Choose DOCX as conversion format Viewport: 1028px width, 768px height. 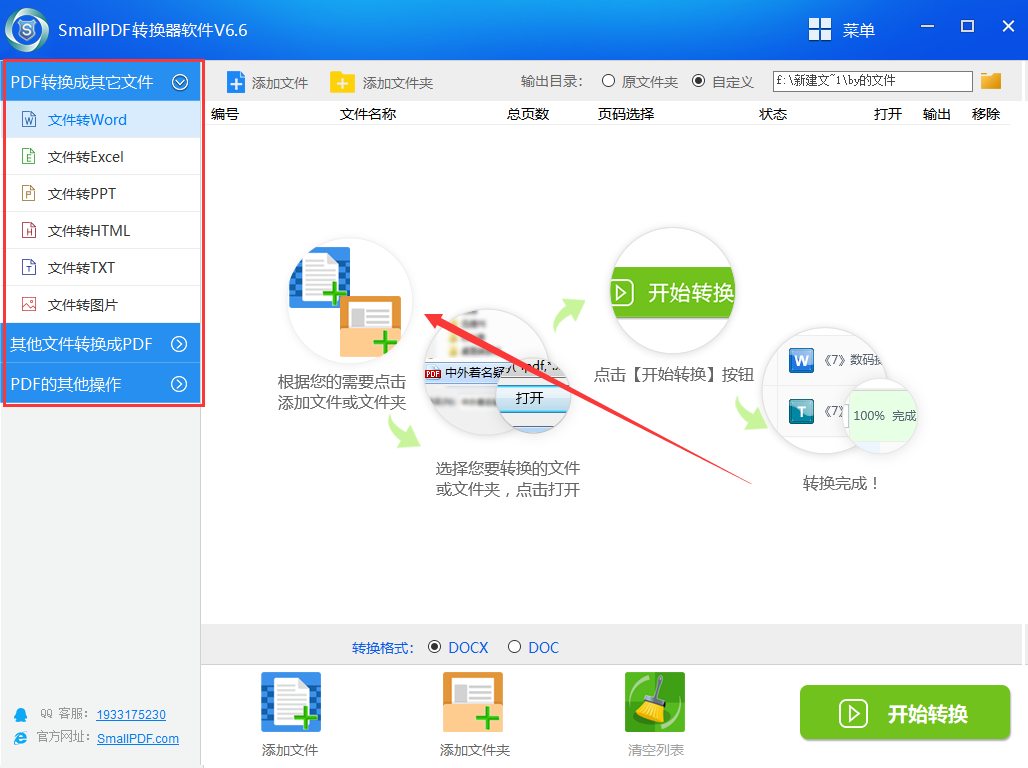[434, 647]
